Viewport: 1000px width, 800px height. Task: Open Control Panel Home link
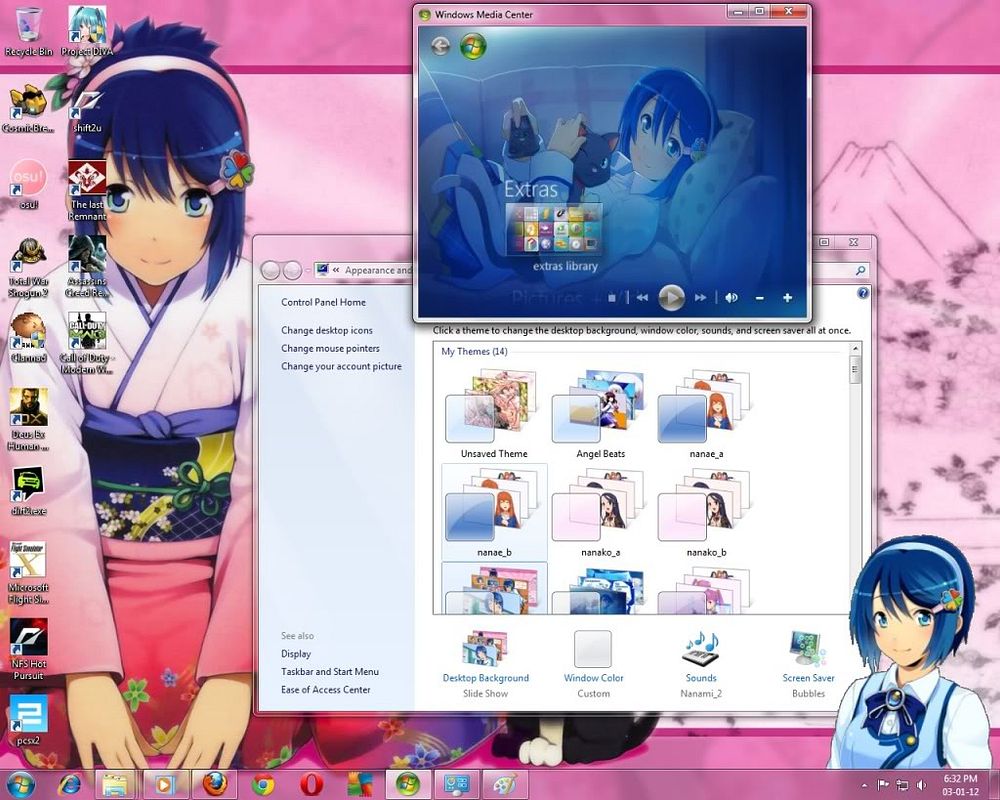(x=323, y=302)
